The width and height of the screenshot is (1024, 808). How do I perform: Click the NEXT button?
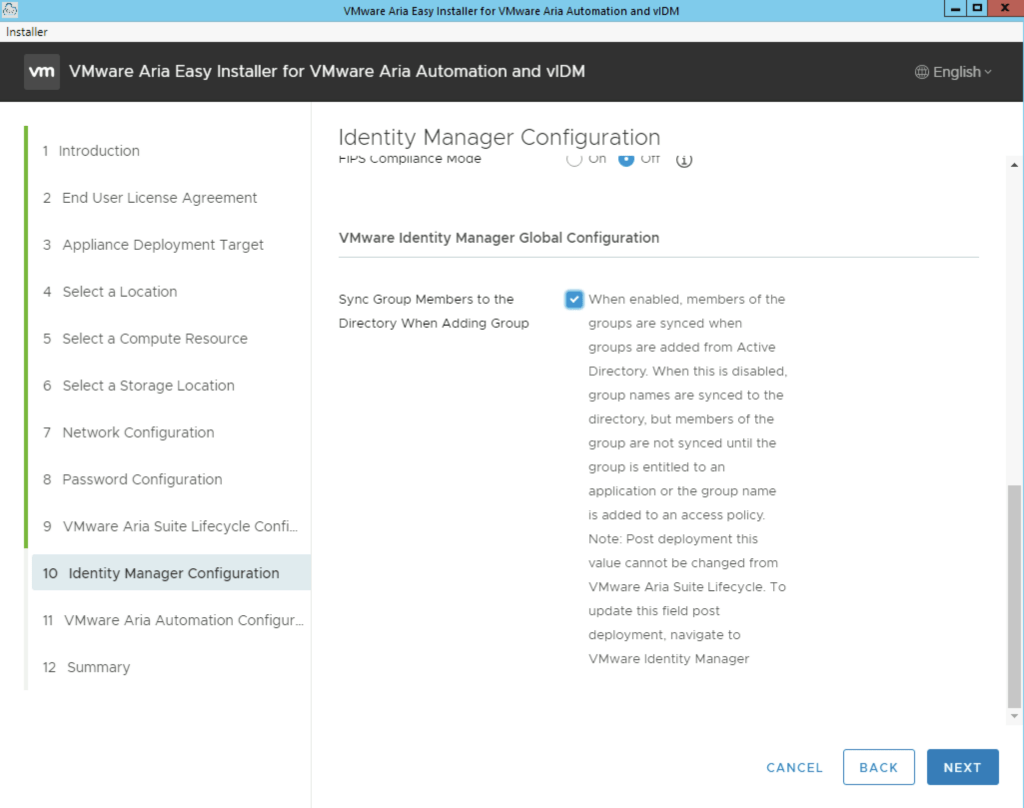[962, 768]
